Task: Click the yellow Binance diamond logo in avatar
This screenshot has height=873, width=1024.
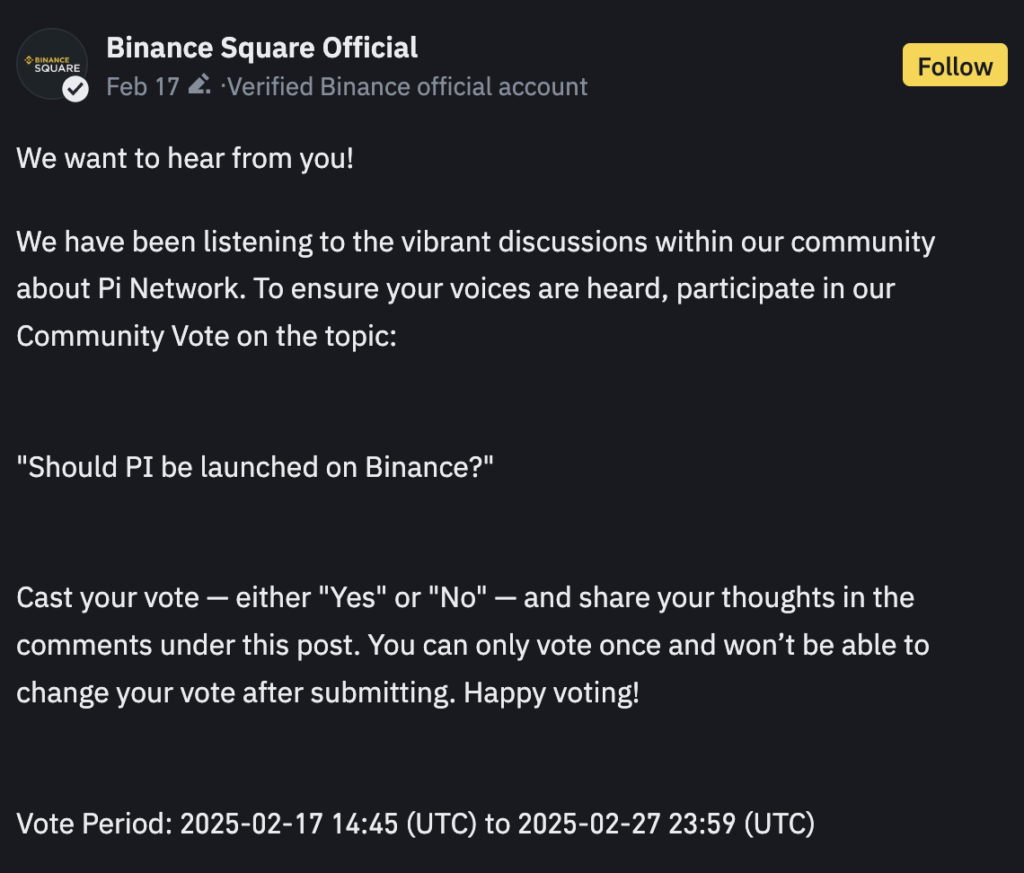Action: pyautogui.click(x=29, y=60)
